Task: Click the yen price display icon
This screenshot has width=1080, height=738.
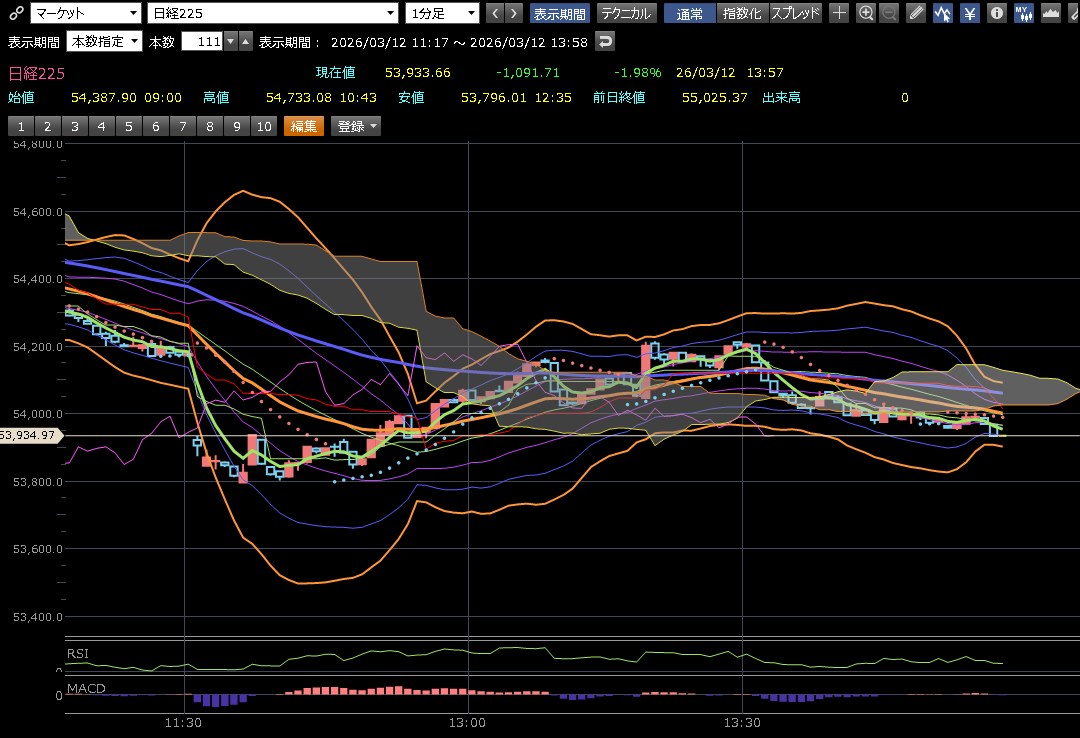Action: [x=970, y=13]
